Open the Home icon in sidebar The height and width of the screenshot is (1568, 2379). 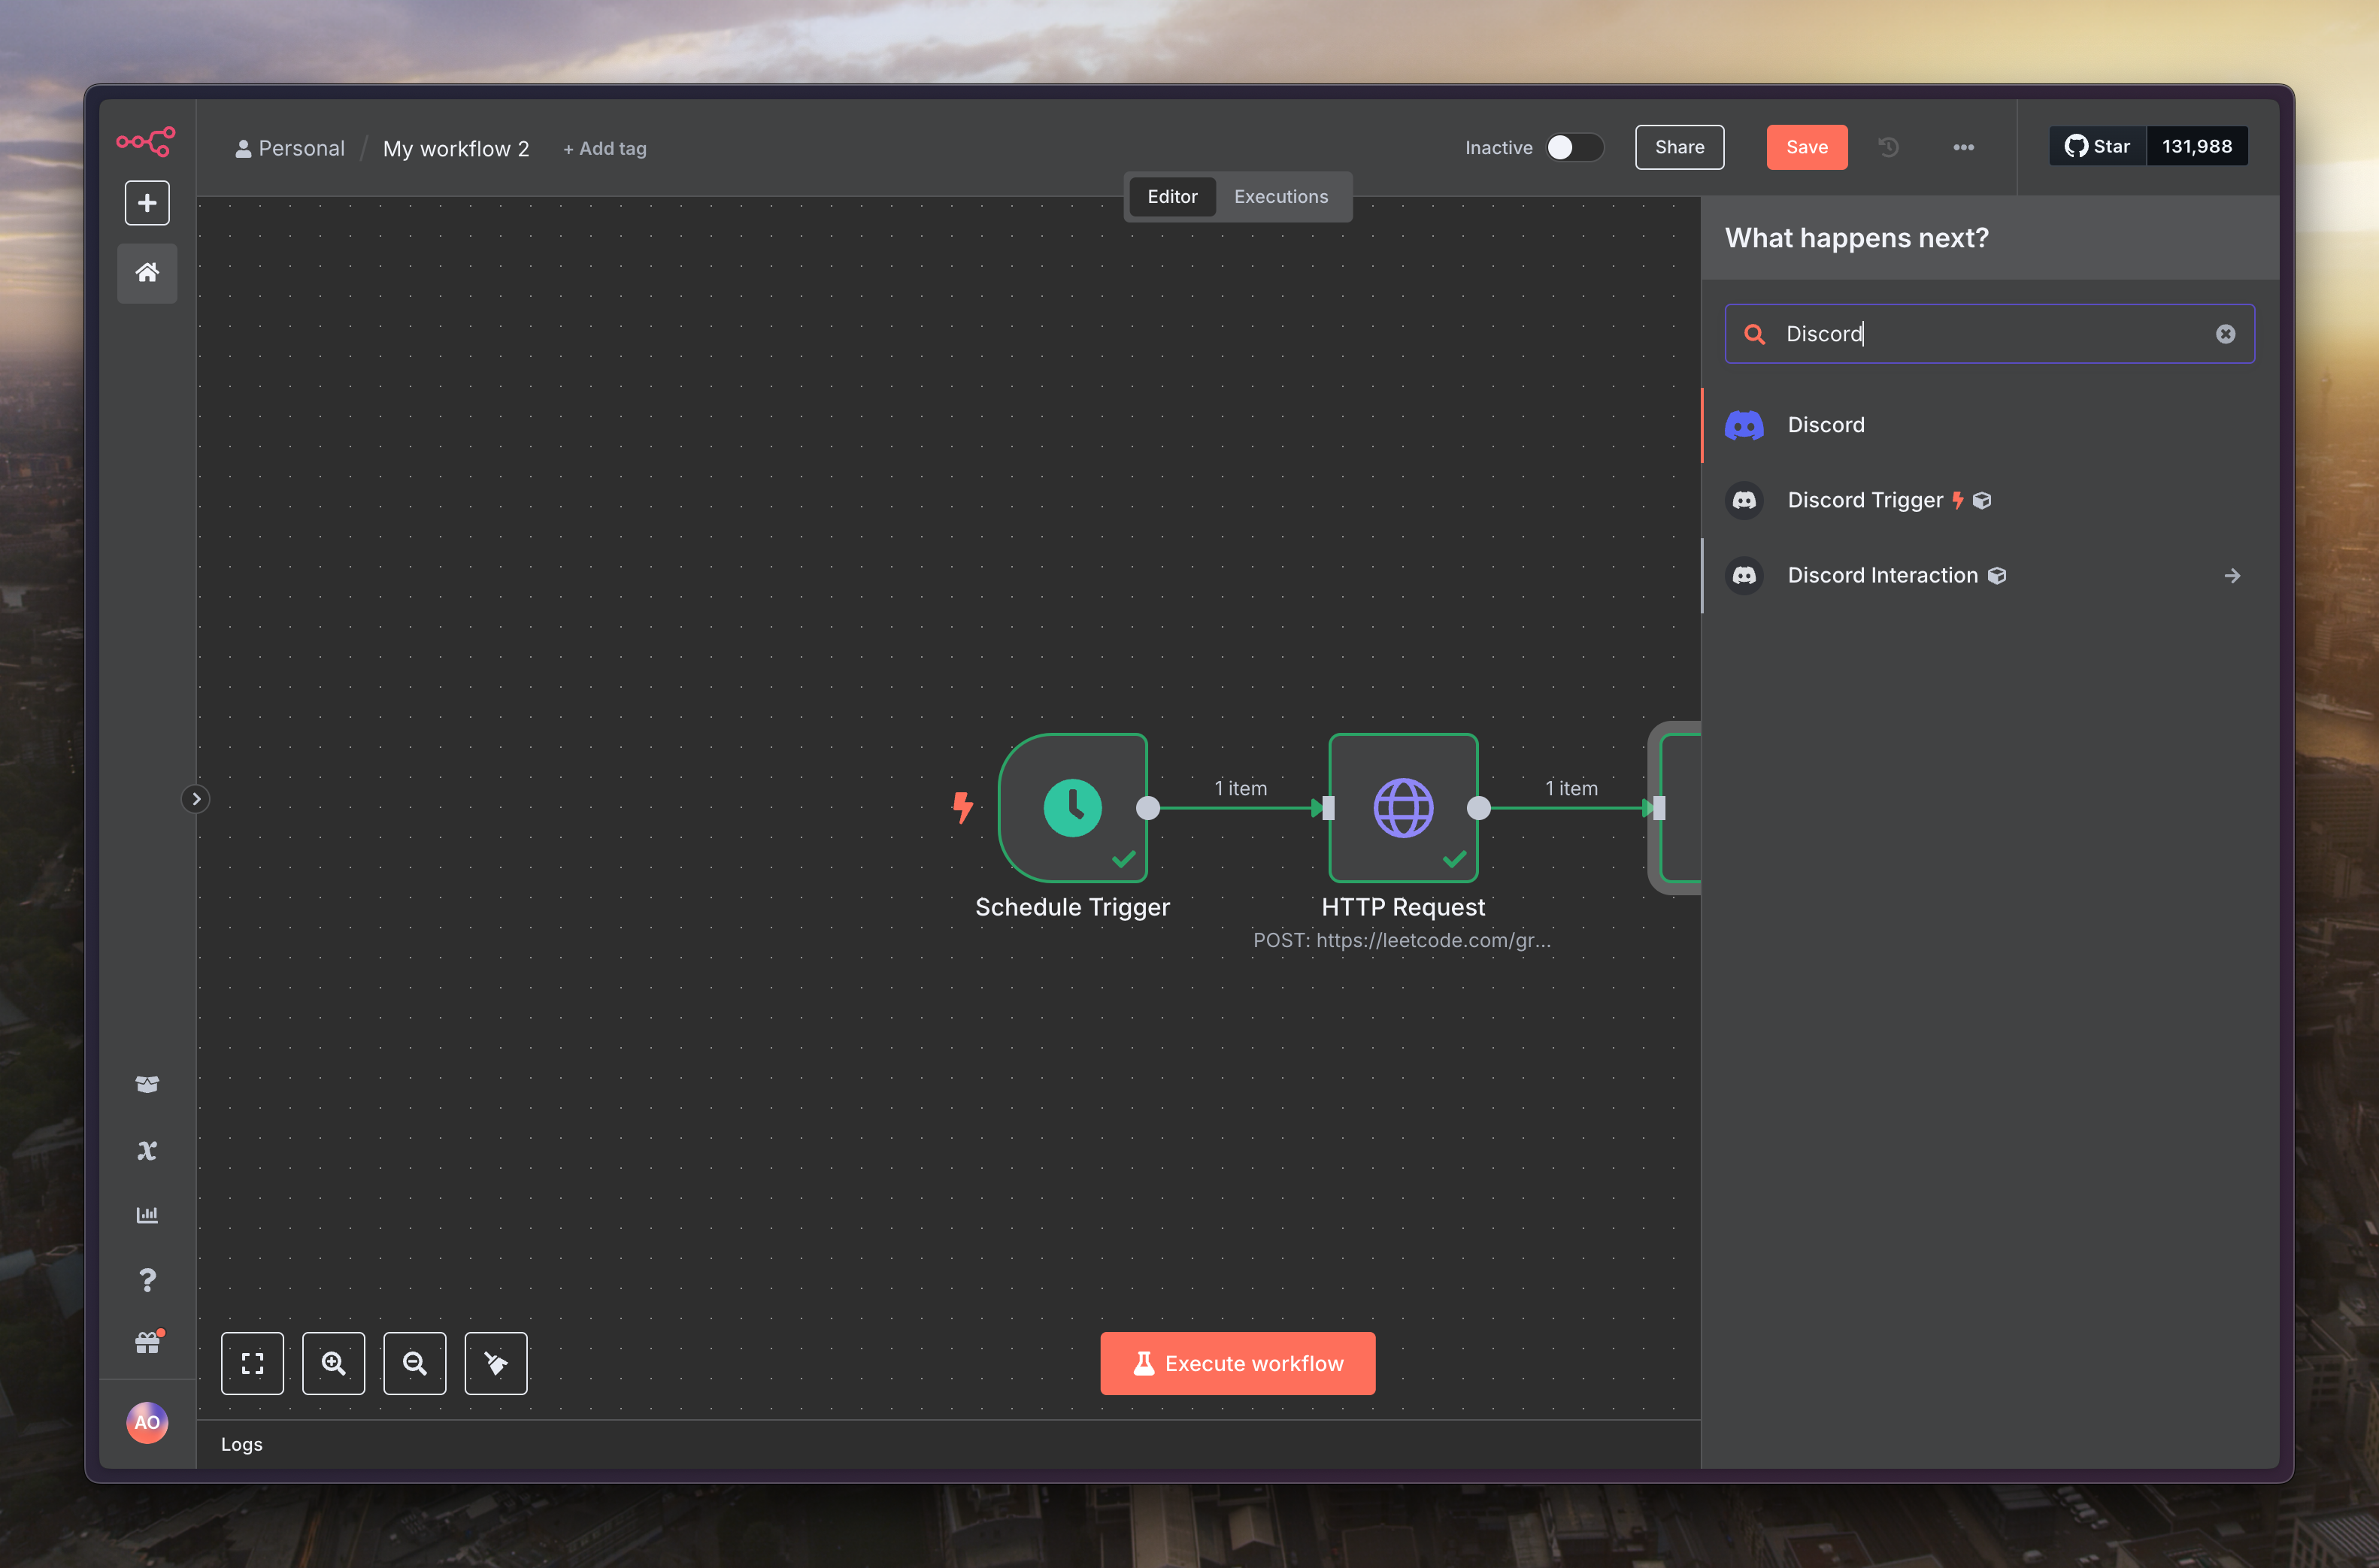[x=147, y=272]
